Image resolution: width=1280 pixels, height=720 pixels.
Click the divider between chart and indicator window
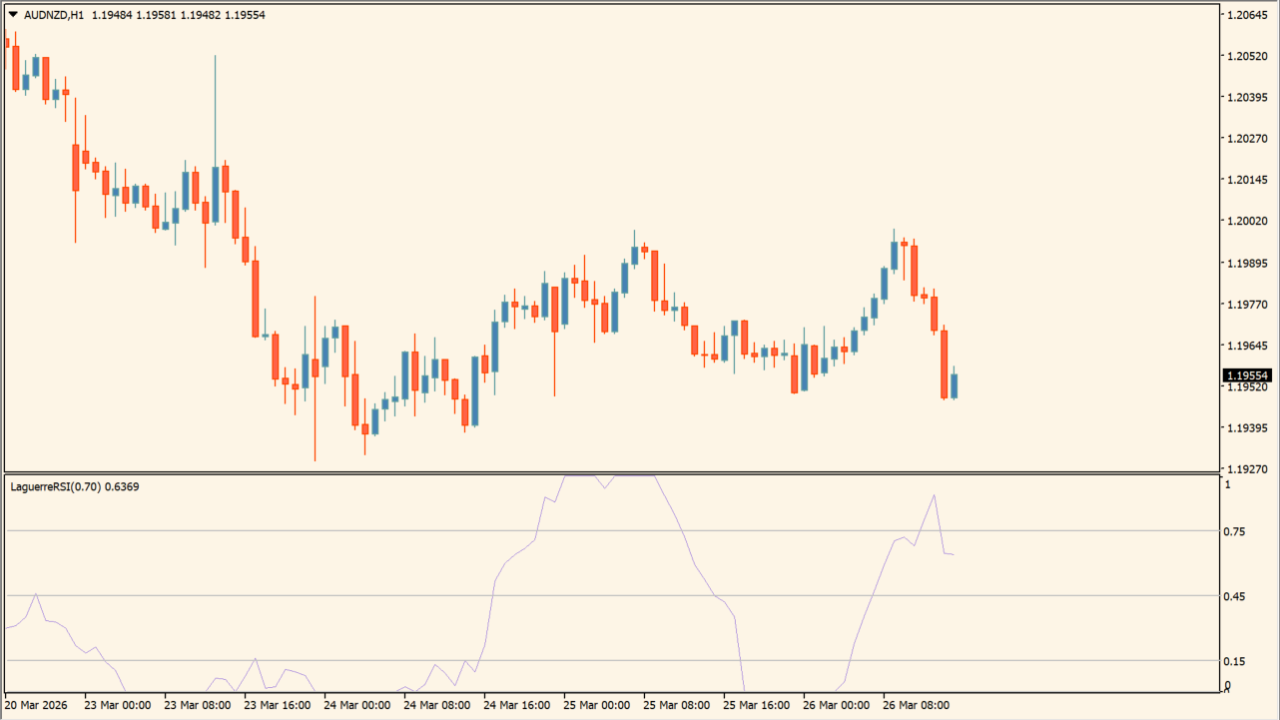click(x=610, y=473)
